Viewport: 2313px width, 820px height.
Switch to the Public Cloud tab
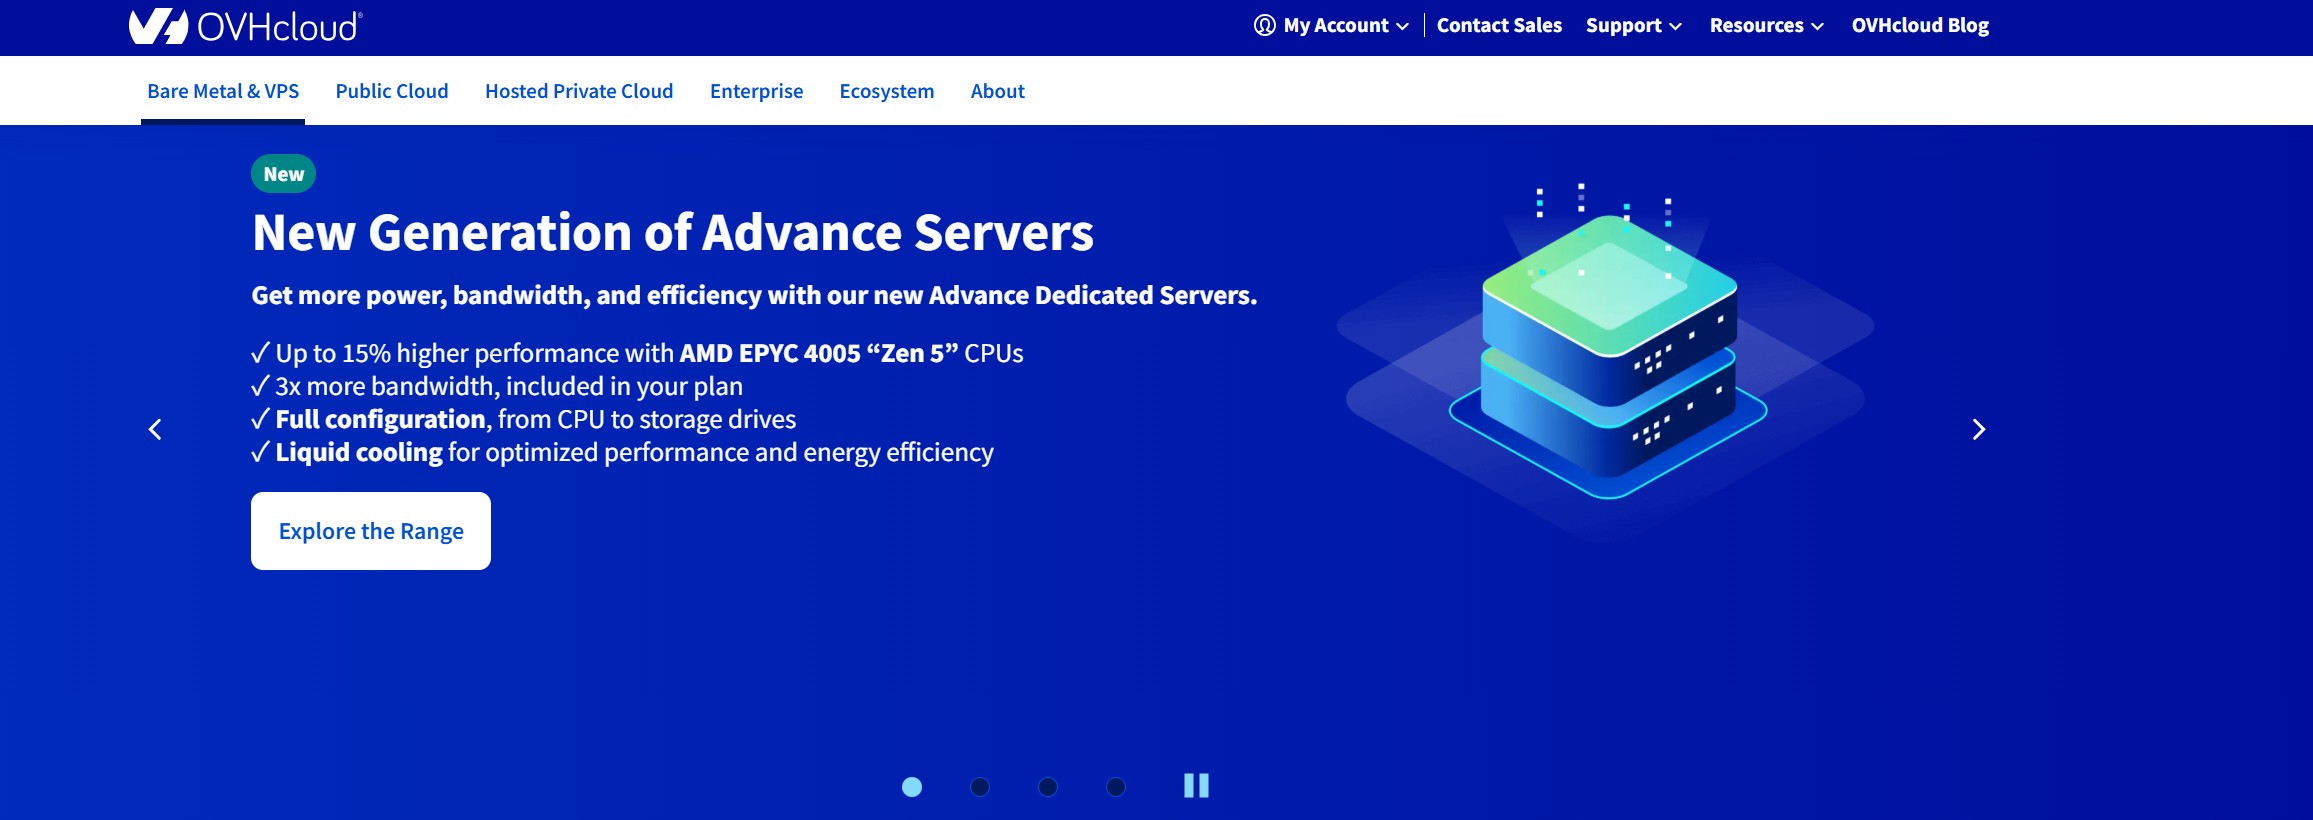392,91
